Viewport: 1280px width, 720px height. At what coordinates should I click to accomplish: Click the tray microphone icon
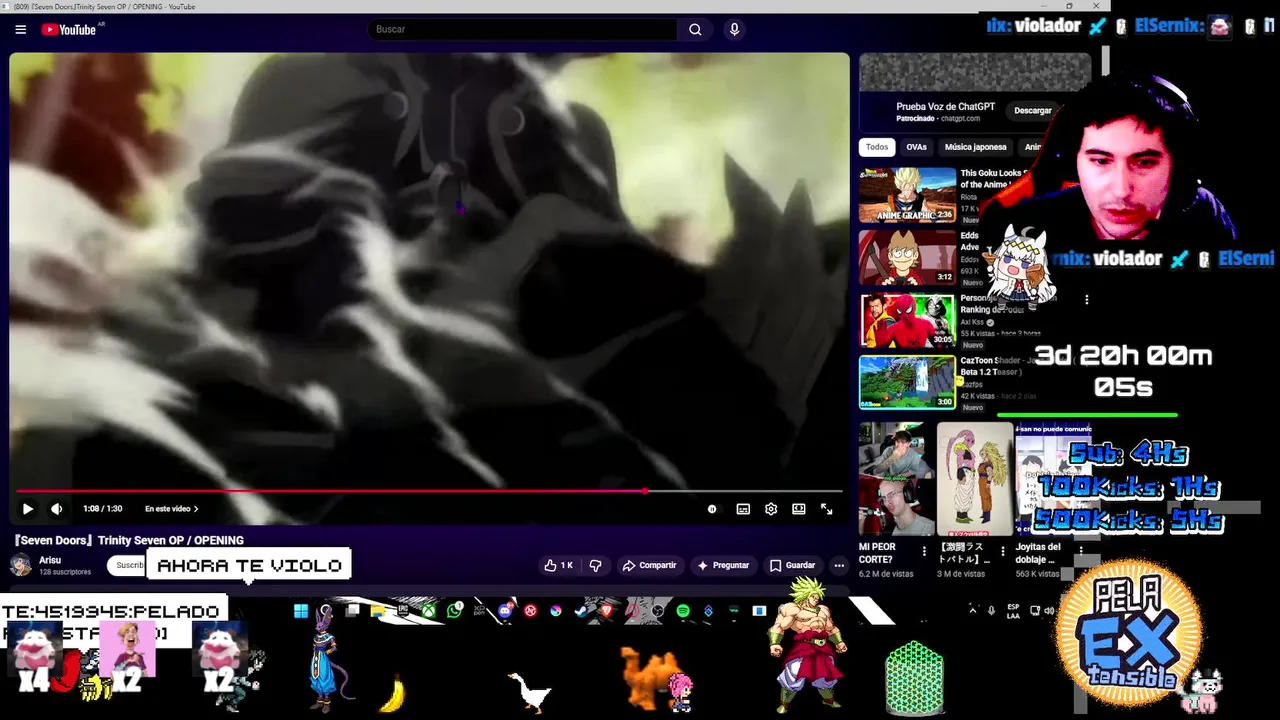coord(991,610)
